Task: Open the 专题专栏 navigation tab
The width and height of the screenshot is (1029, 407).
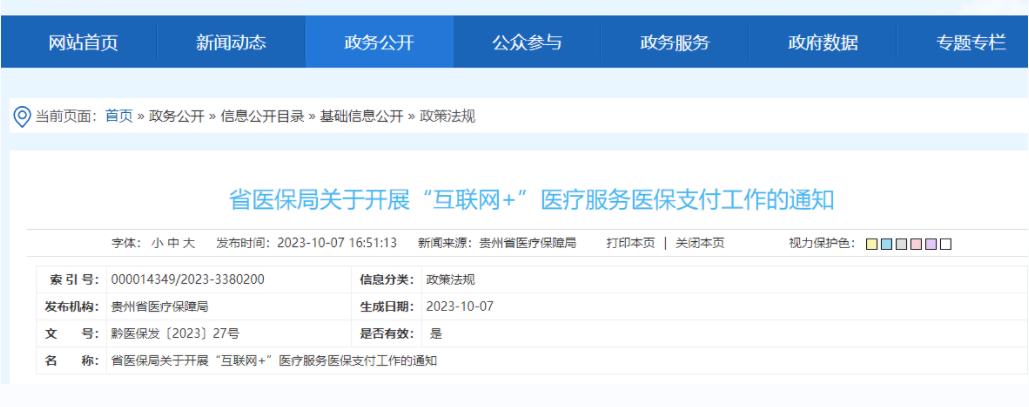Action: pyautogui.click(x=971, y=43)
